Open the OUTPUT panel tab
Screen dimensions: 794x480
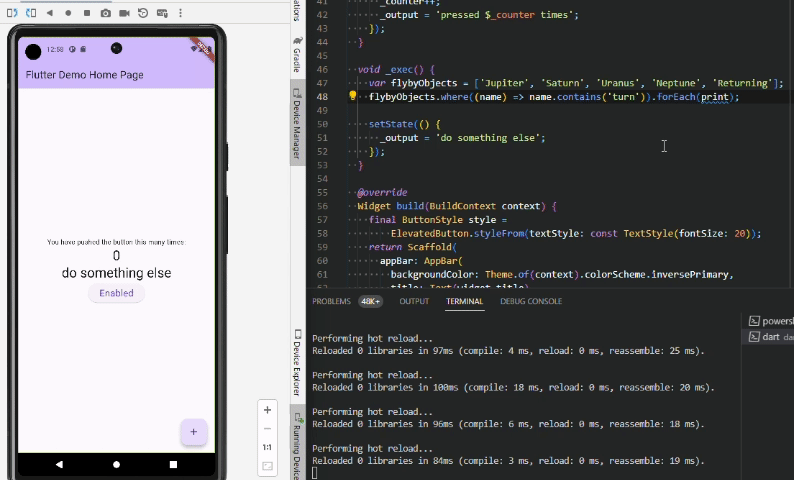(x=414, y=301)
